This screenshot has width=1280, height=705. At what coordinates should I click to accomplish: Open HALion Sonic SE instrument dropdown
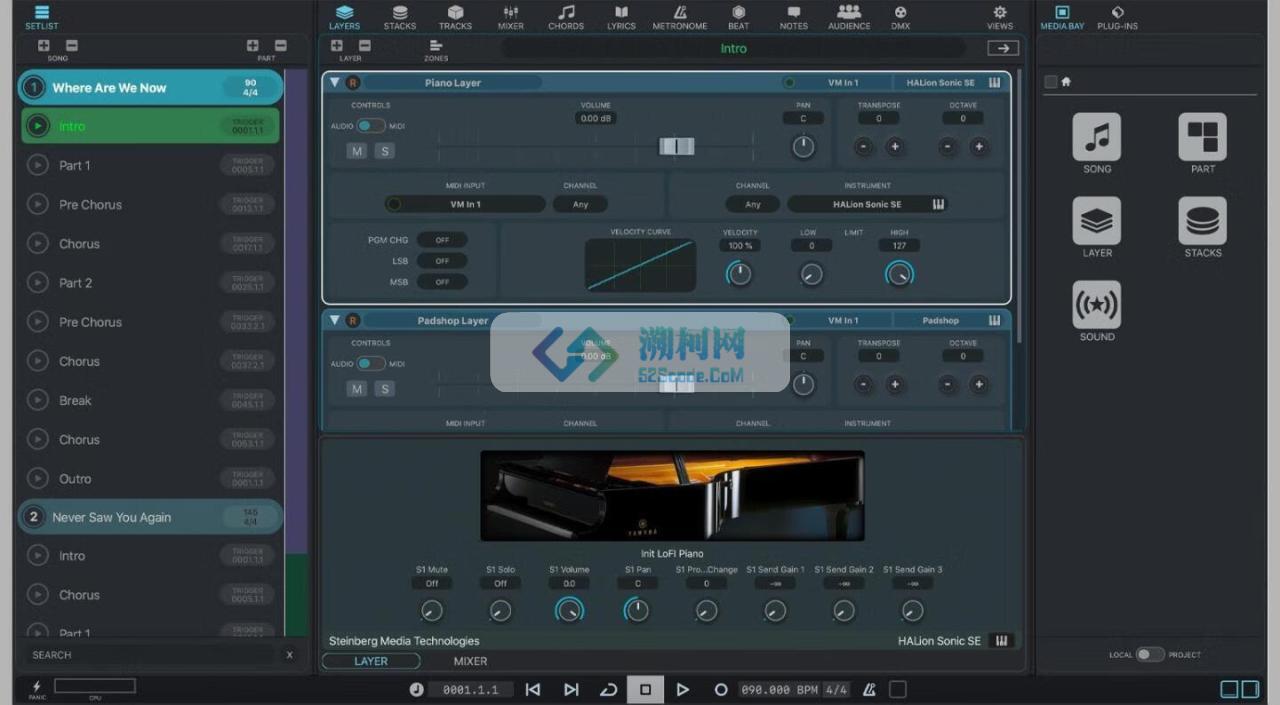(x=867, y=204)
